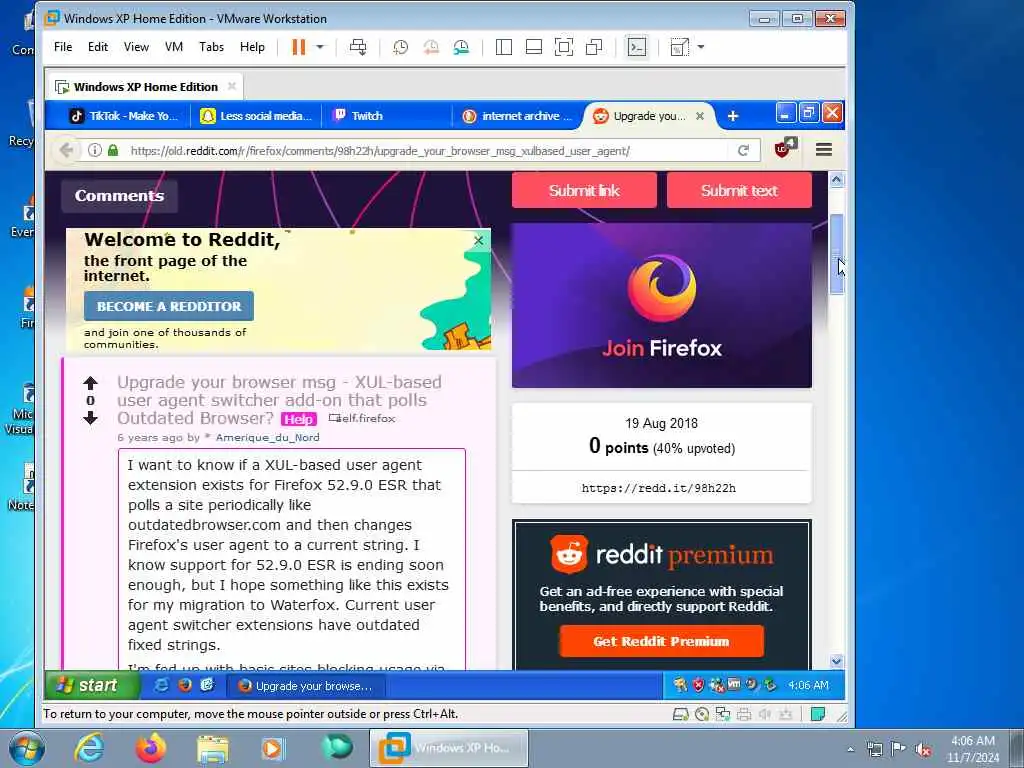1024x768 pixels.
Task: Enter VMware full screen mode
Action: click(x=564, y=47)
